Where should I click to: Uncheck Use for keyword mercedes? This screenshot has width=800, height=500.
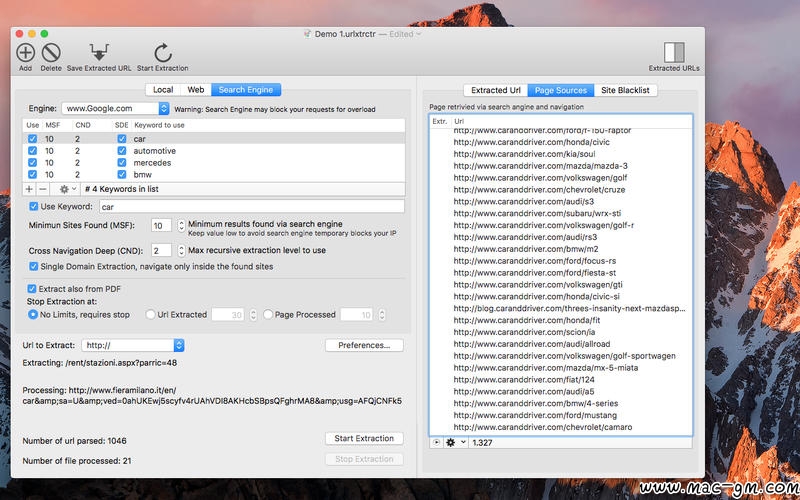[33, 162]
